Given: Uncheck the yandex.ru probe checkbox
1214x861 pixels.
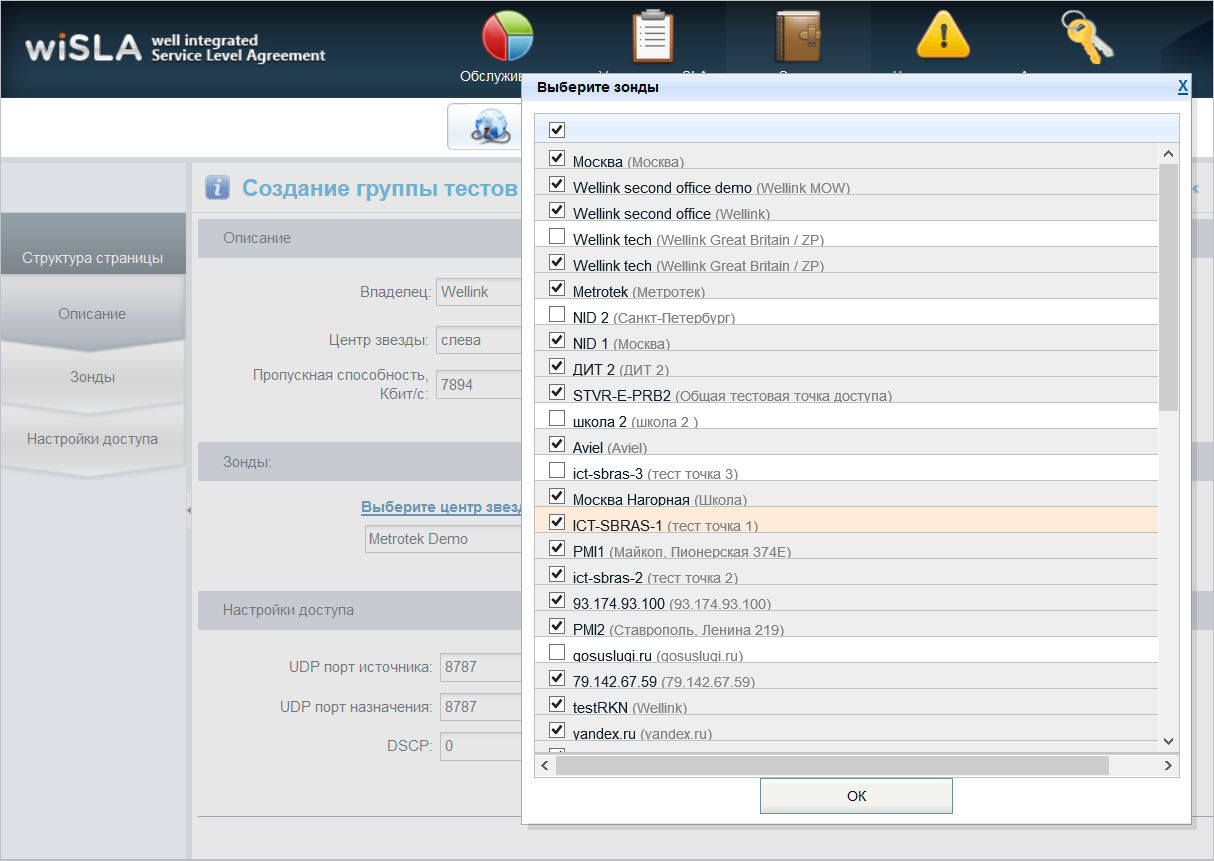Looking at the screenshot, I should tap(557, 730).
